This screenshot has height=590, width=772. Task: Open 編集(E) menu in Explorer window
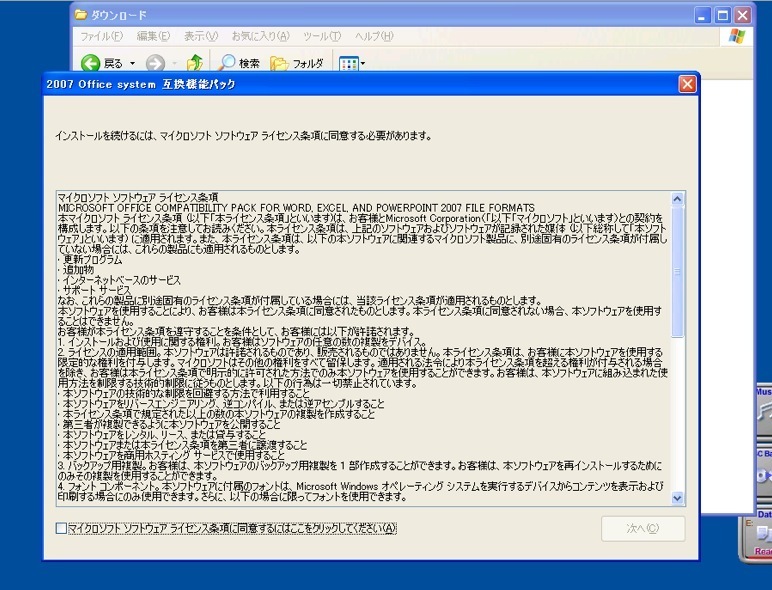tap(153, 36)
